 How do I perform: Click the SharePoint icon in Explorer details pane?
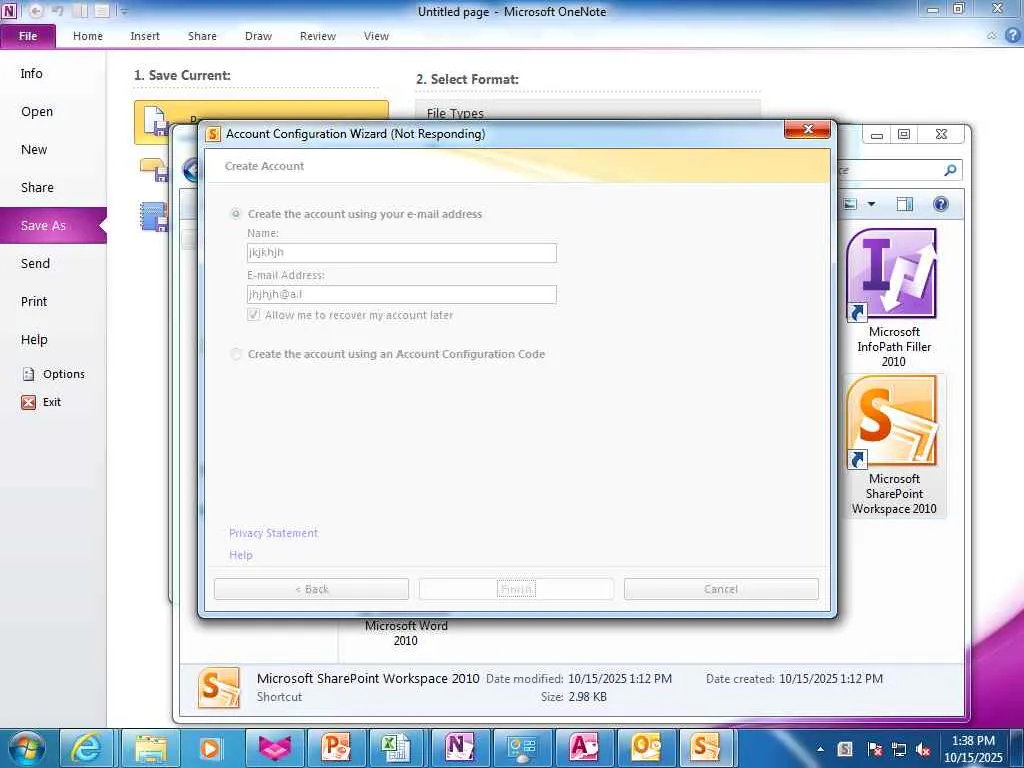pyautogui.click(x=219, y=688)
